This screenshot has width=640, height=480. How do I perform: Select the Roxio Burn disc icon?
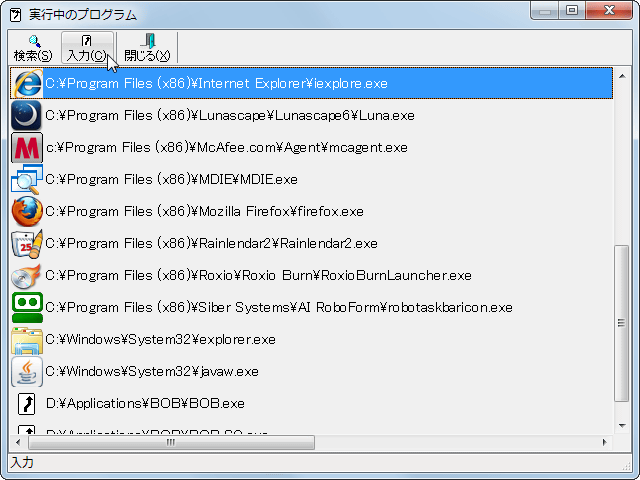pos(27,275)
